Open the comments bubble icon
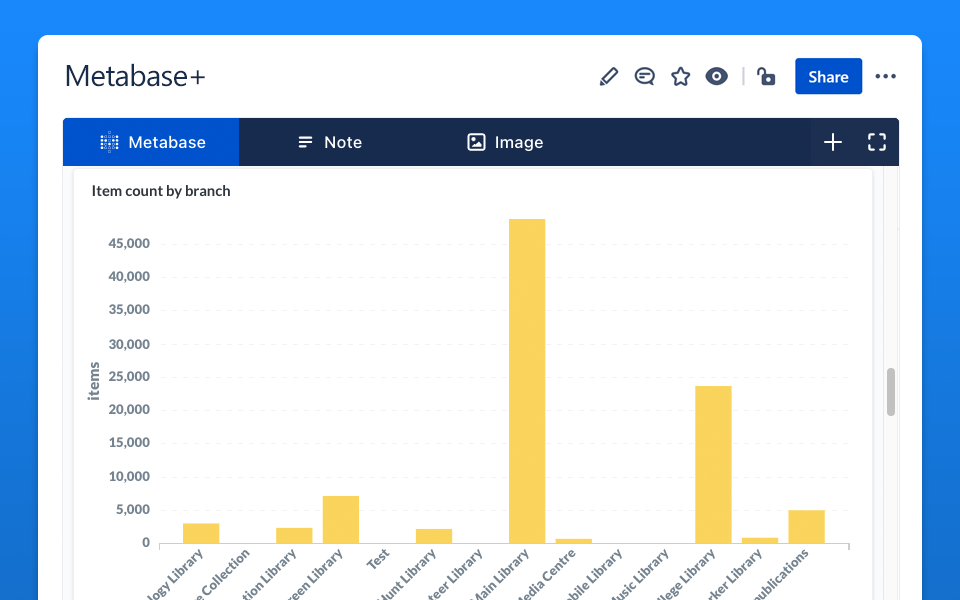Screen dimensions: 960x600 point(644,76)
